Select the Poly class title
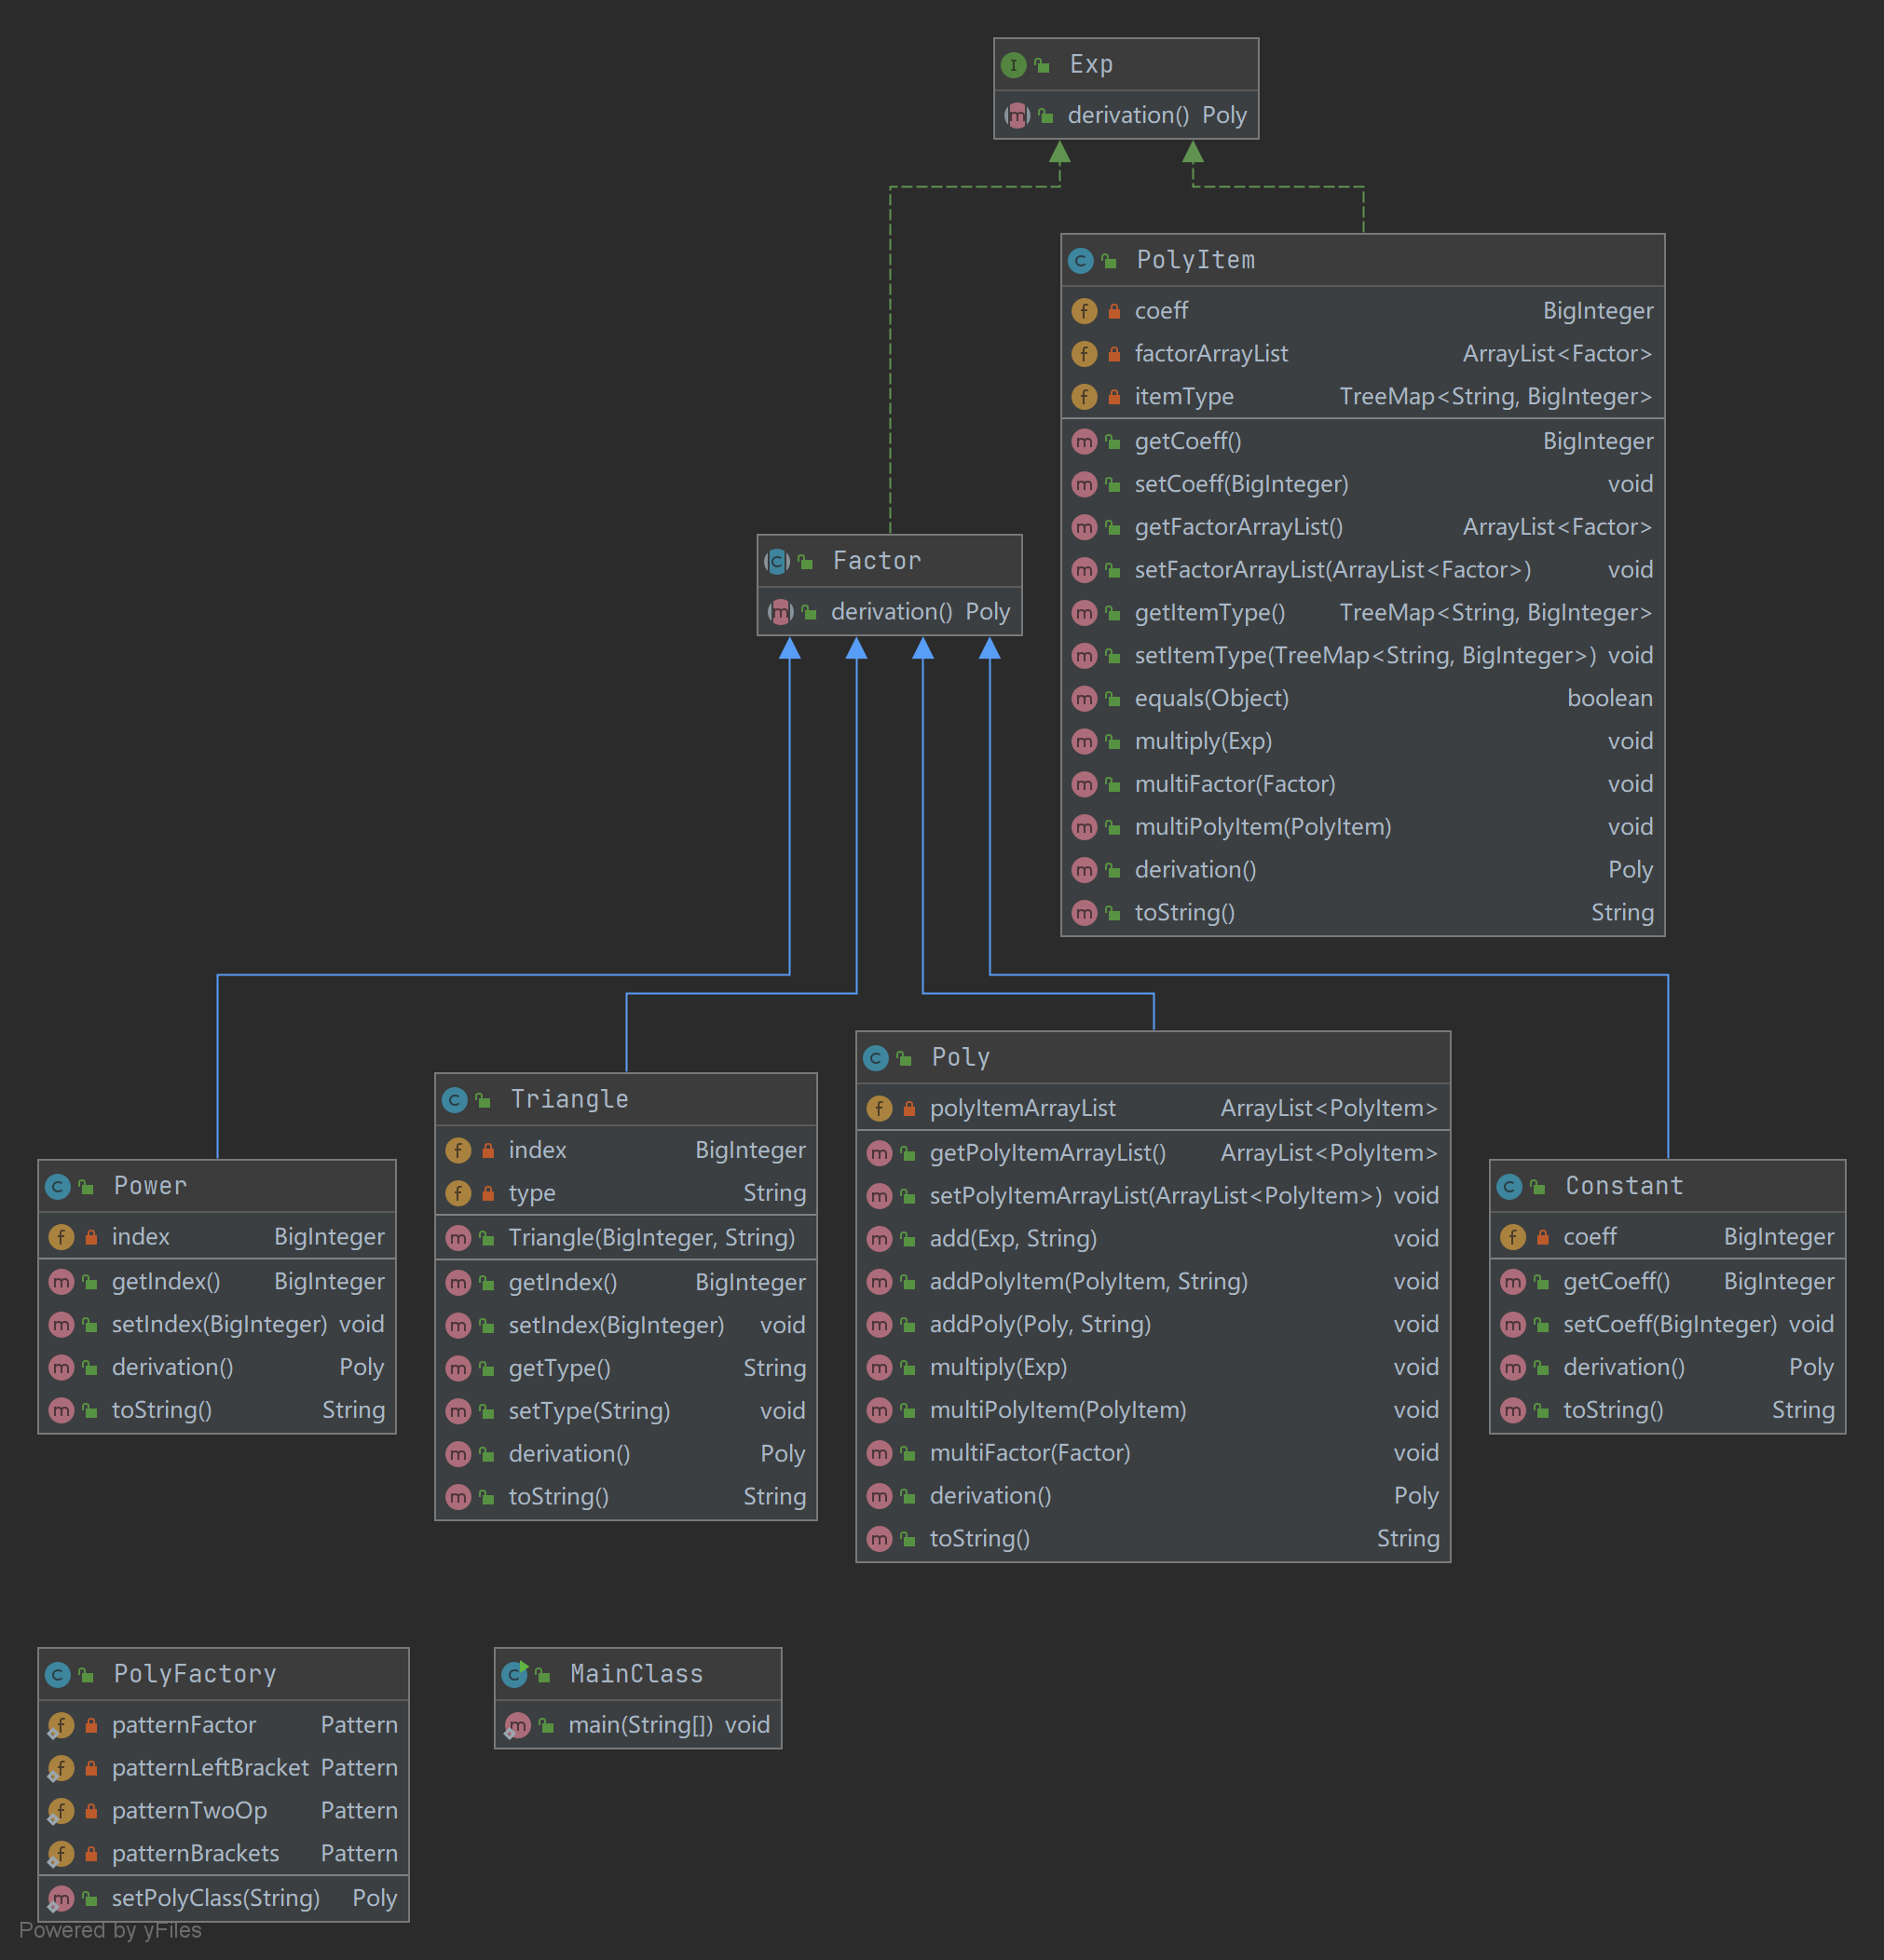Viewport: 1884px width, 1960px height. coord(960,1058)
